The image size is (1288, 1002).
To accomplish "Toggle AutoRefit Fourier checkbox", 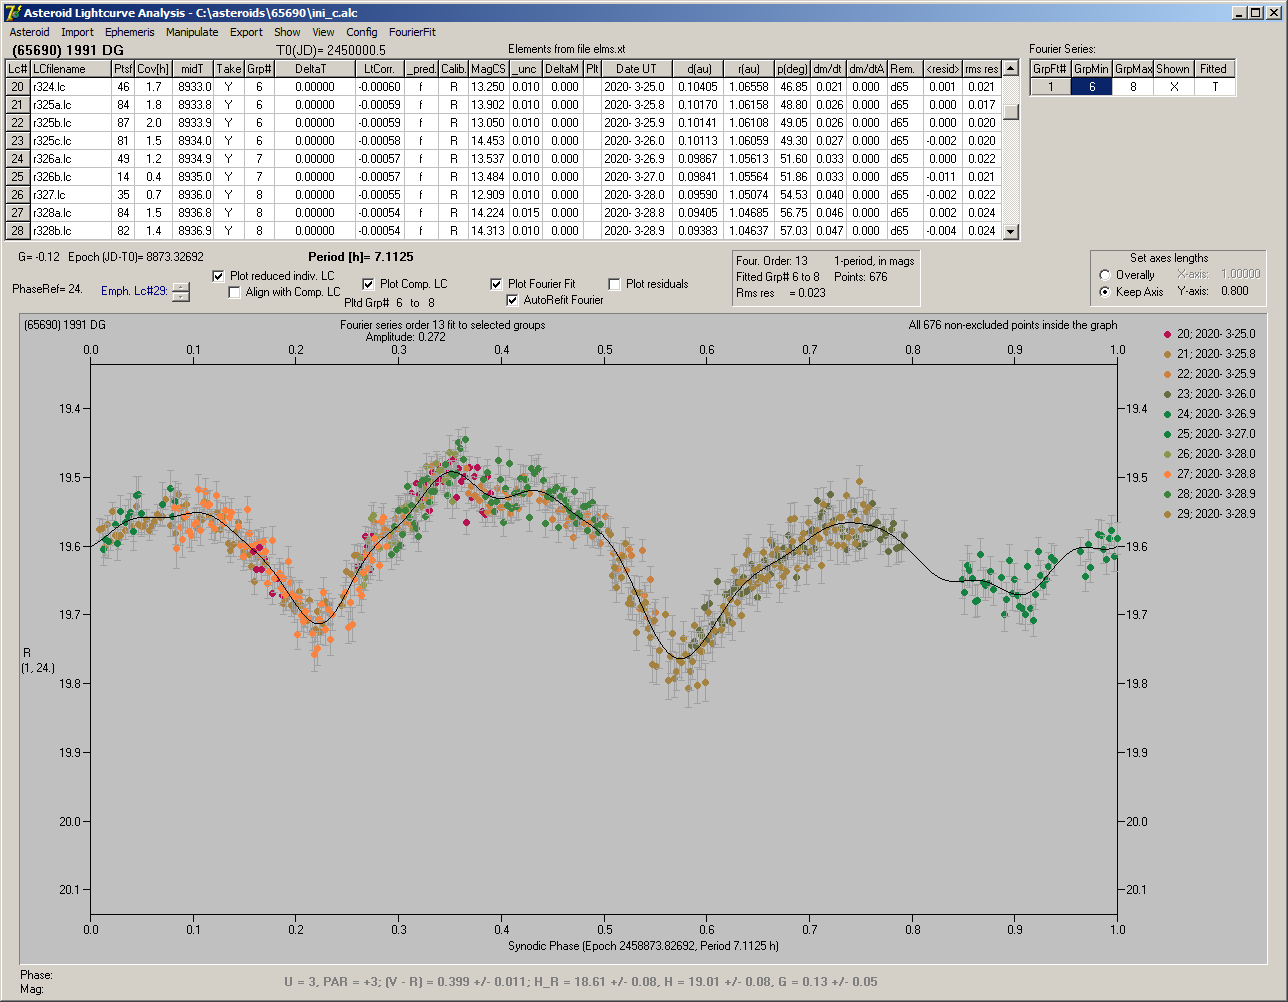I will click(512, 300).
